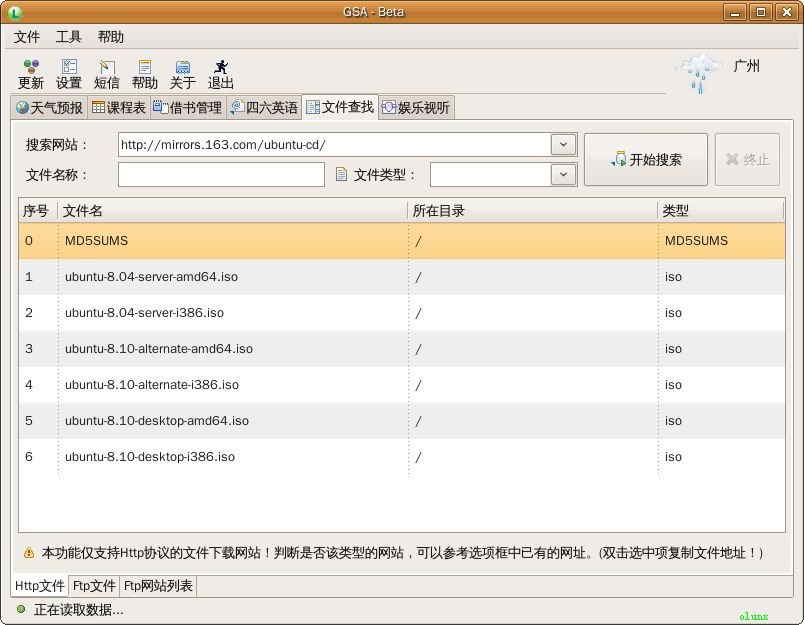
Task: Select ubuntu-8.10-desktop-i386.iso row
Action: 402,456
